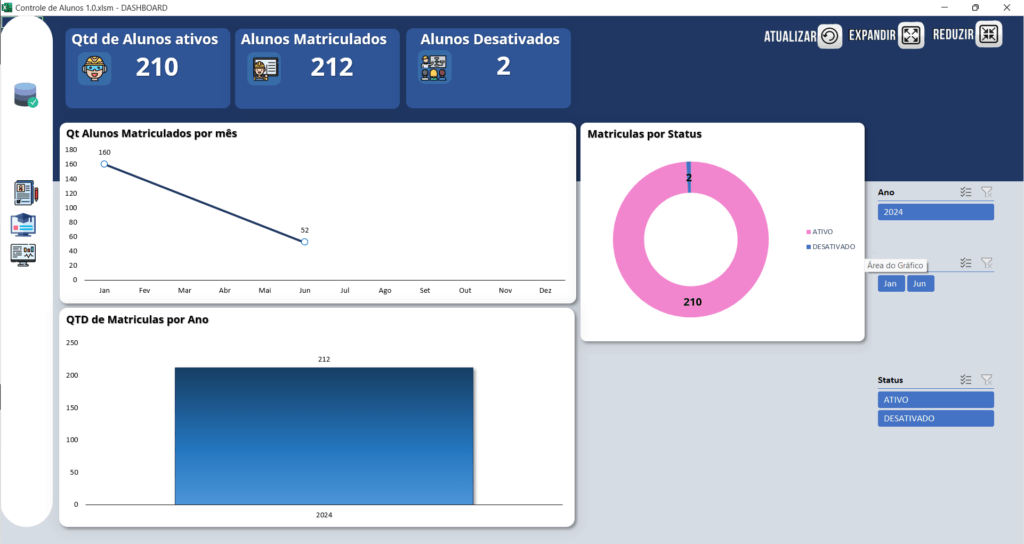
Task: Click the expand arrows icon next to EXPANDIR
Action: point(911,35)
